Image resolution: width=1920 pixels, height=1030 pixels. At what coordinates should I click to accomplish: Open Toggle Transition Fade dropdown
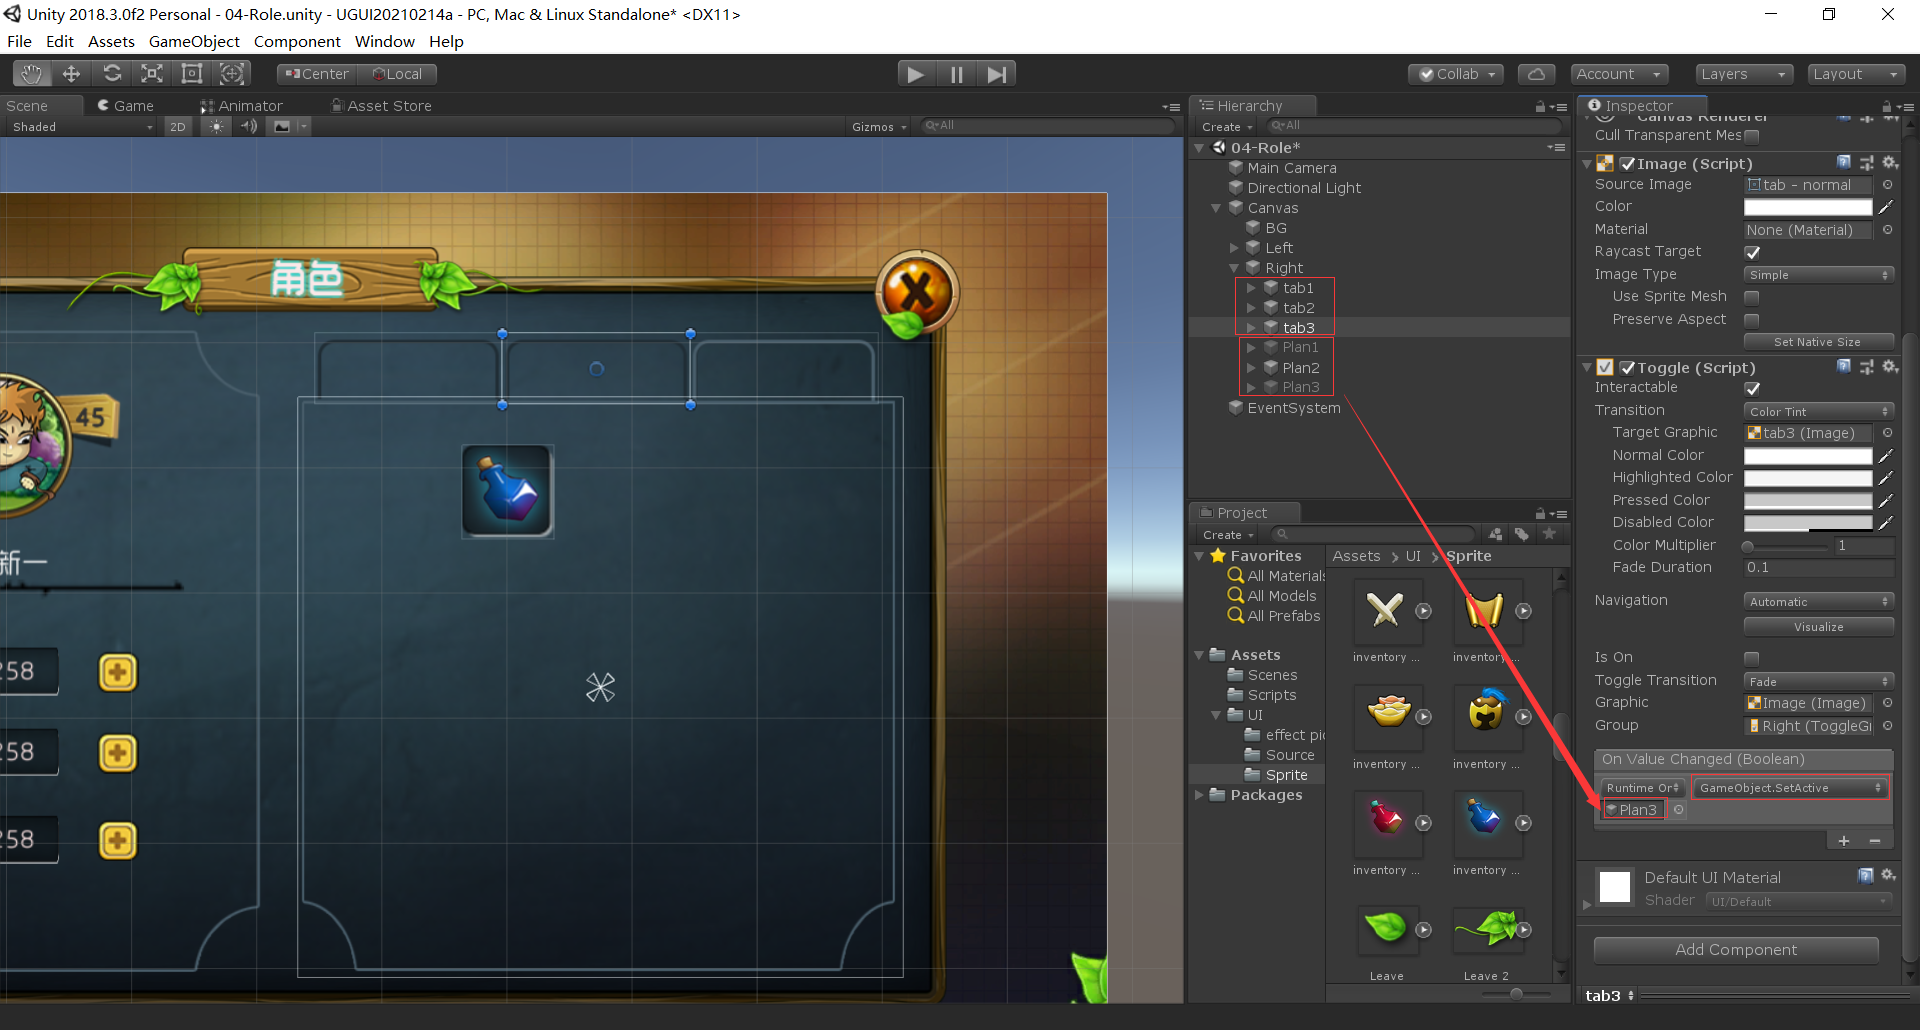[1819, 682]
